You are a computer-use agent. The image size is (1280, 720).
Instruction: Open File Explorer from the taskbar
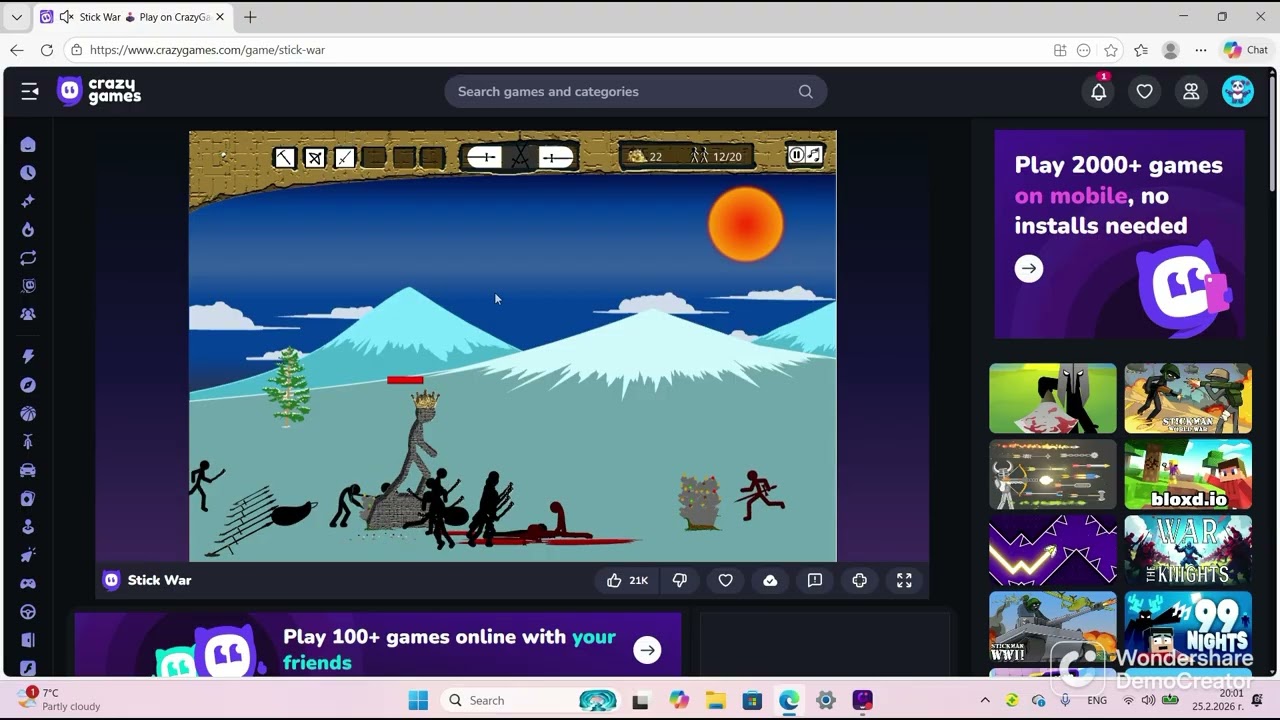715,700
